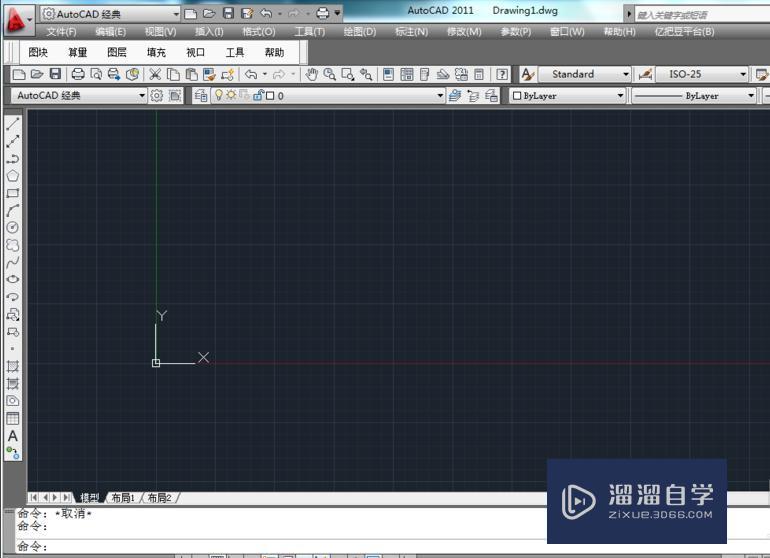The image size is (770, 558).
Task: Toggle layer 0 on/off lightbulb
Action: point(219,95)
